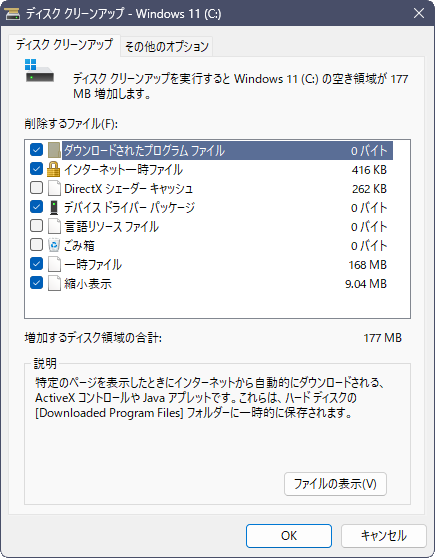This screenshot has height=558, width=435.
Task: Click the folder icon of ダウンロードされたプログラム ファイル
Action: (54, 150)
